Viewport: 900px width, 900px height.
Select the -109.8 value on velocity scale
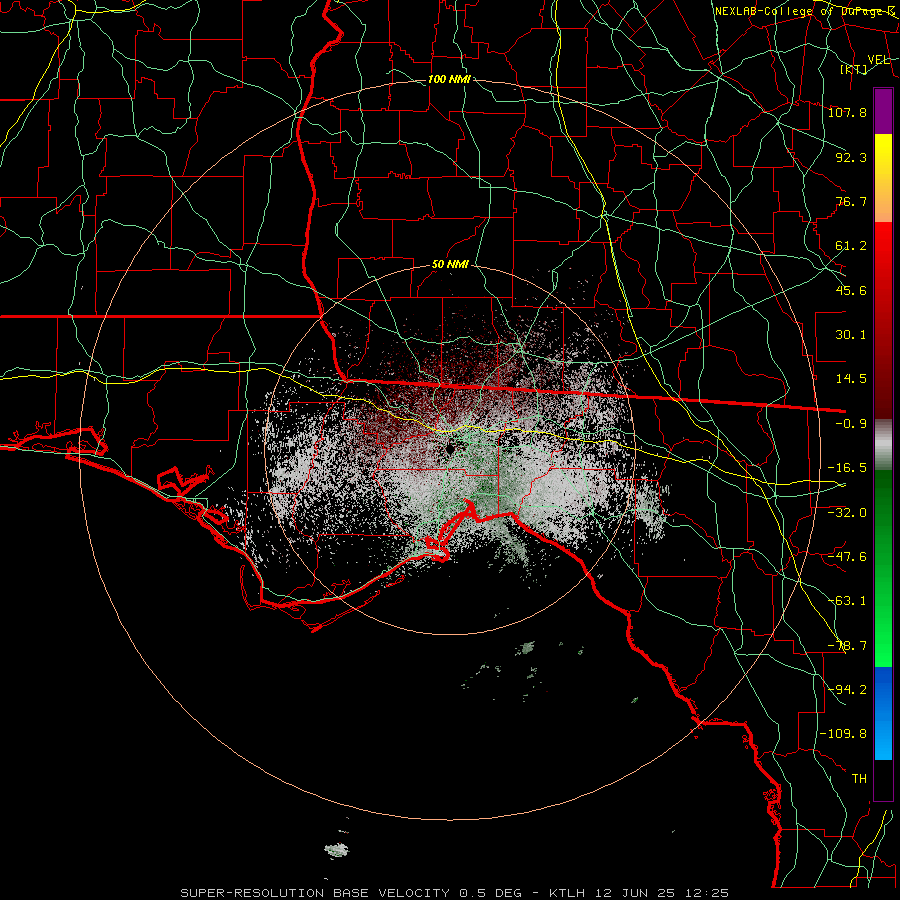843,734
